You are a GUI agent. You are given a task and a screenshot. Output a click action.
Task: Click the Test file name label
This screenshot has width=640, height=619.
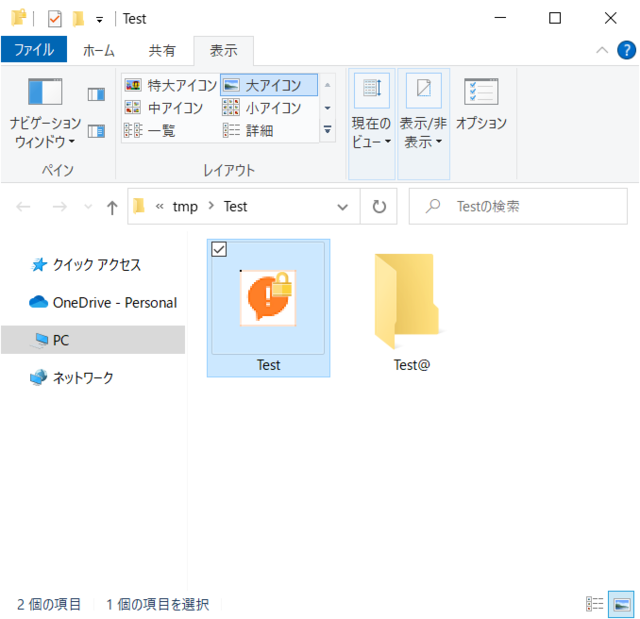(x=269, y=365)
